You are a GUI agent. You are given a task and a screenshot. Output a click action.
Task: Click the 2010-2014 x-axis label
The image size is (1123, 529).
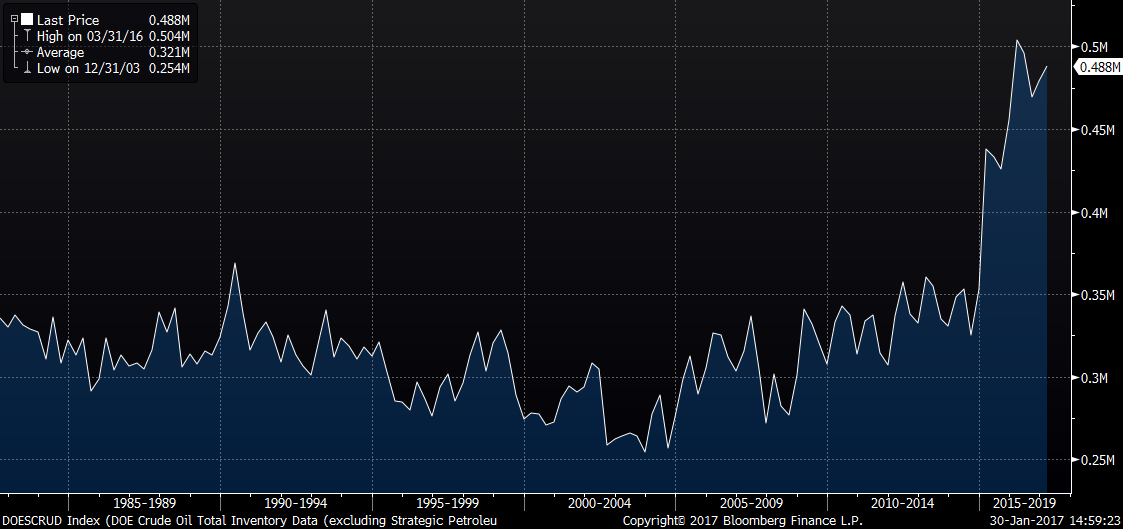click(x=902, y=503)
